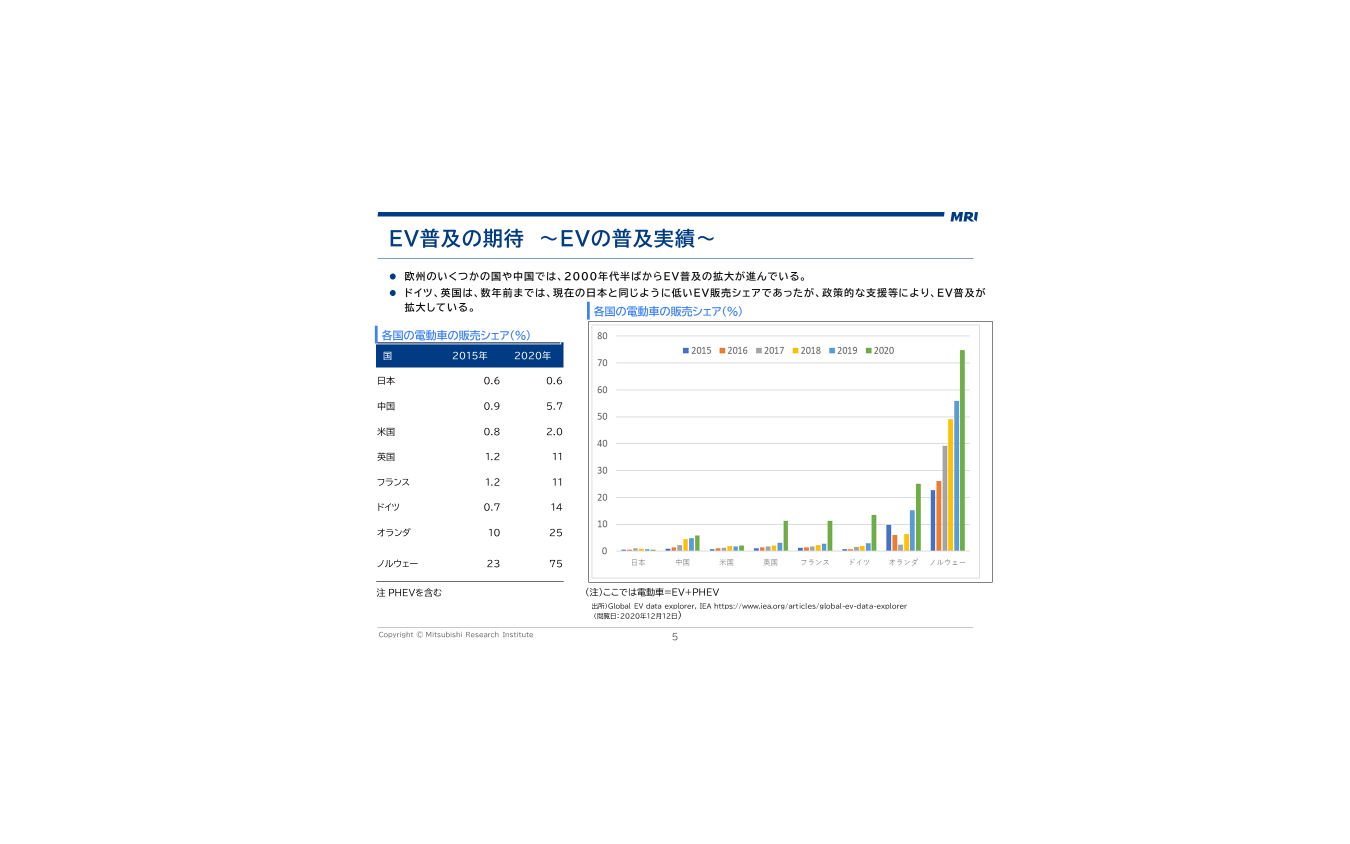The height and width of the screenshot is (844, 1350).
Task: Click Norway's green 2020 bar in chart
Action: pyautogui.click(x=963, y=451)
